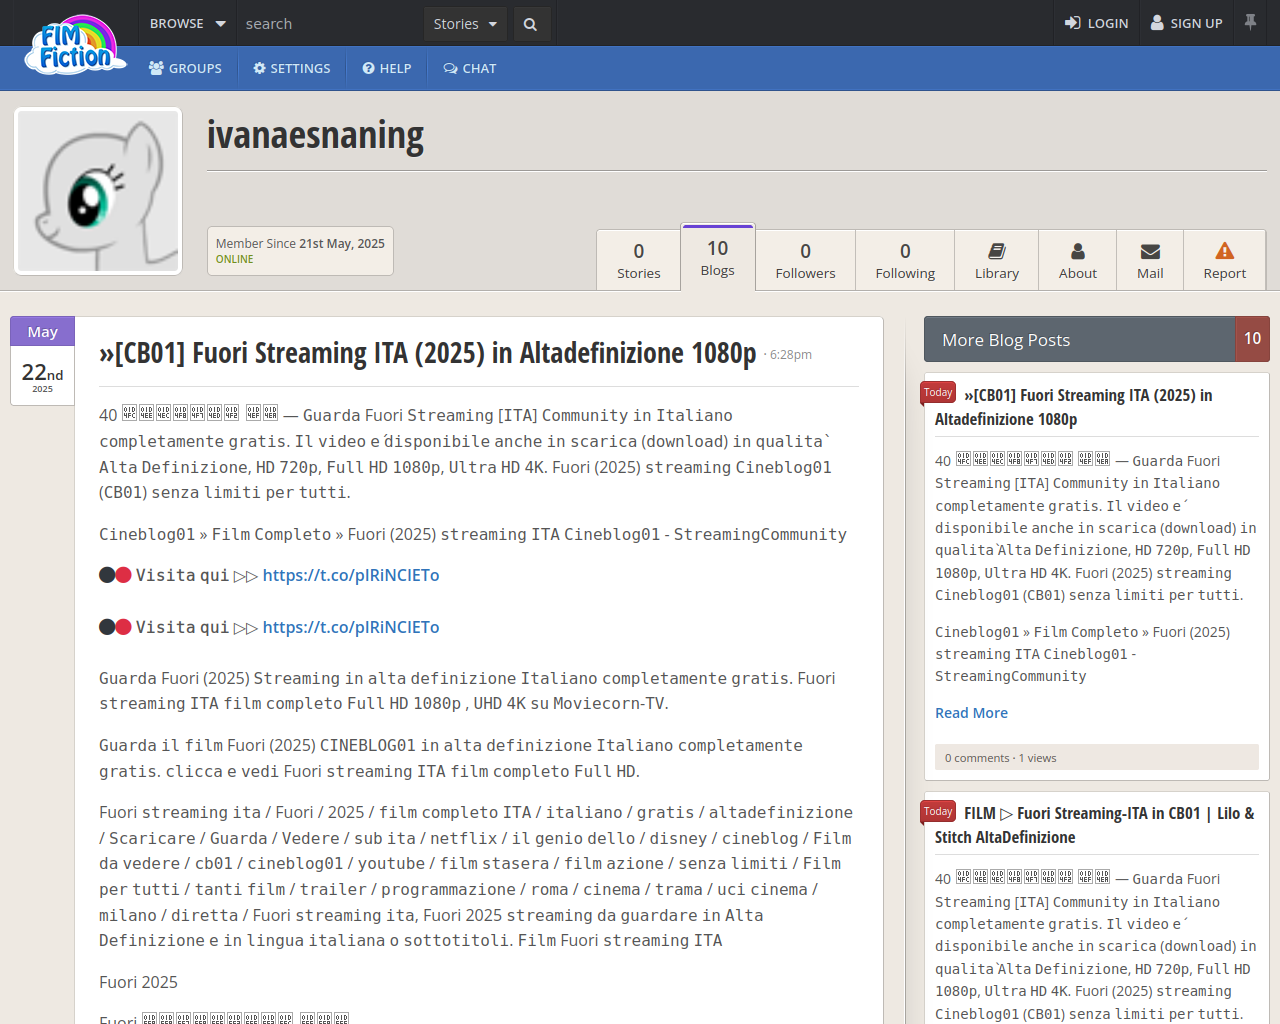Click the 0 comments · 1 views text
The width and height of the screenshot is (1280, 1024).
coord(1001,758)
